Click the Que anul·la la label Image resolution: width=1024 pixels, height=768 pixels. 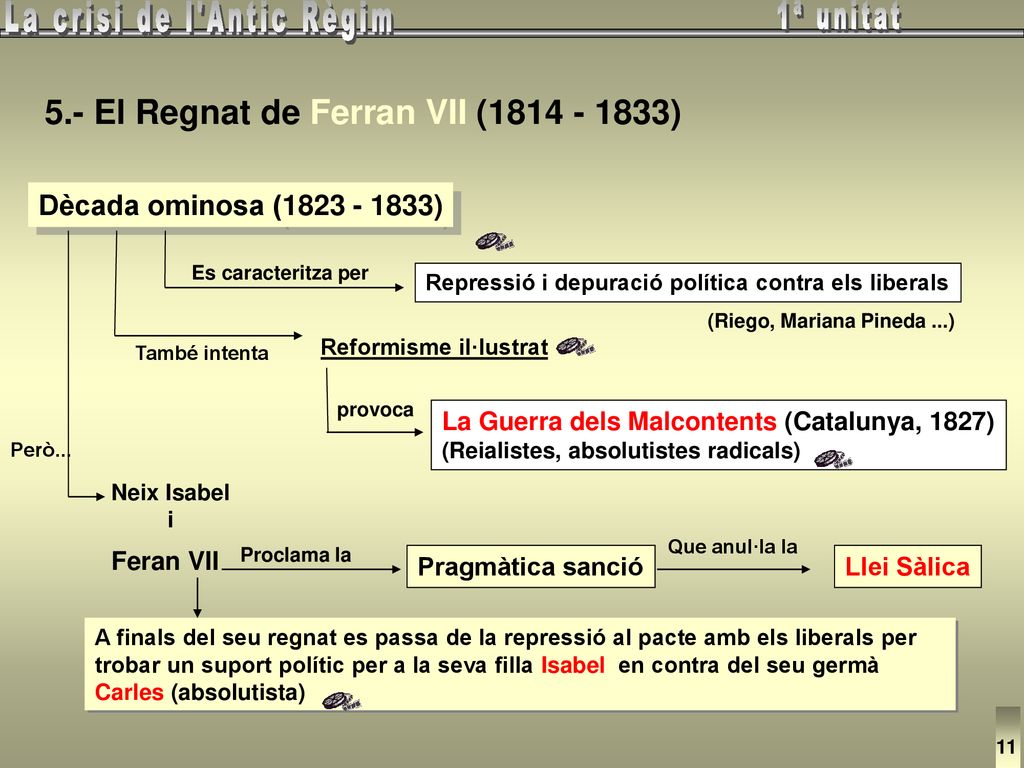tap(732, 547)
